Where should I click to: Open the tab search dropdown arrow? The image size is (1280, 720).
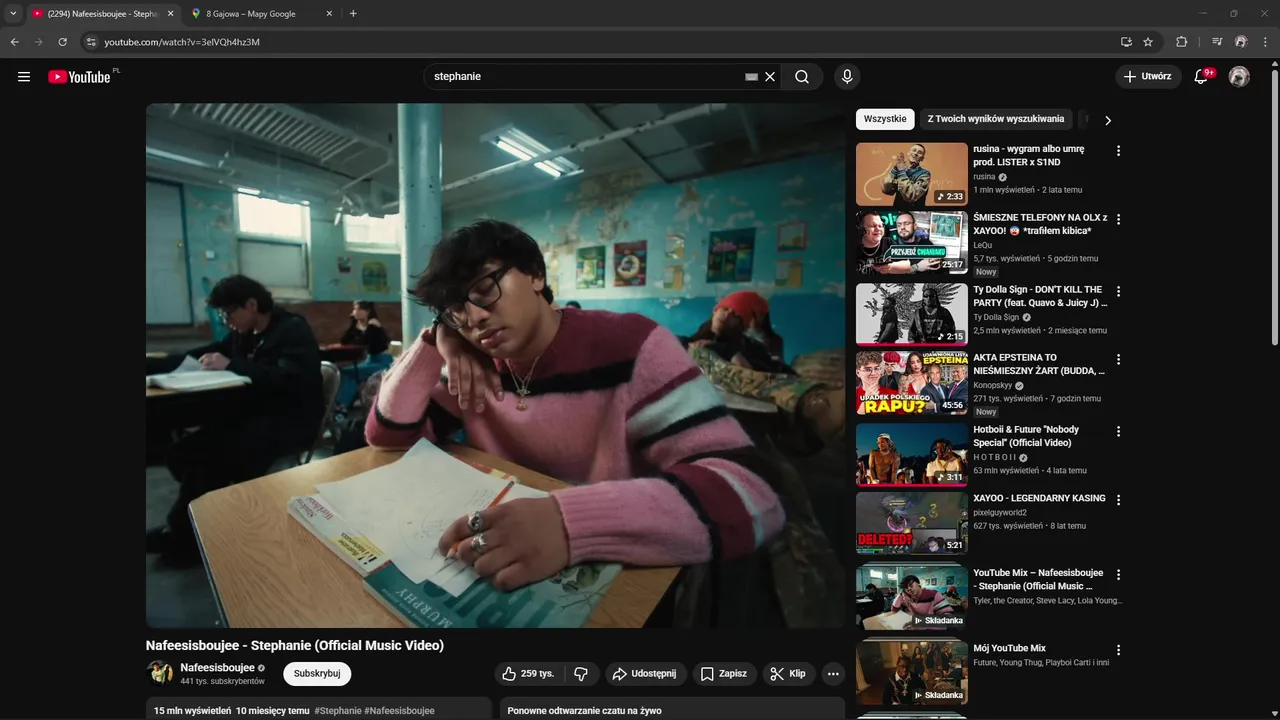13,14
